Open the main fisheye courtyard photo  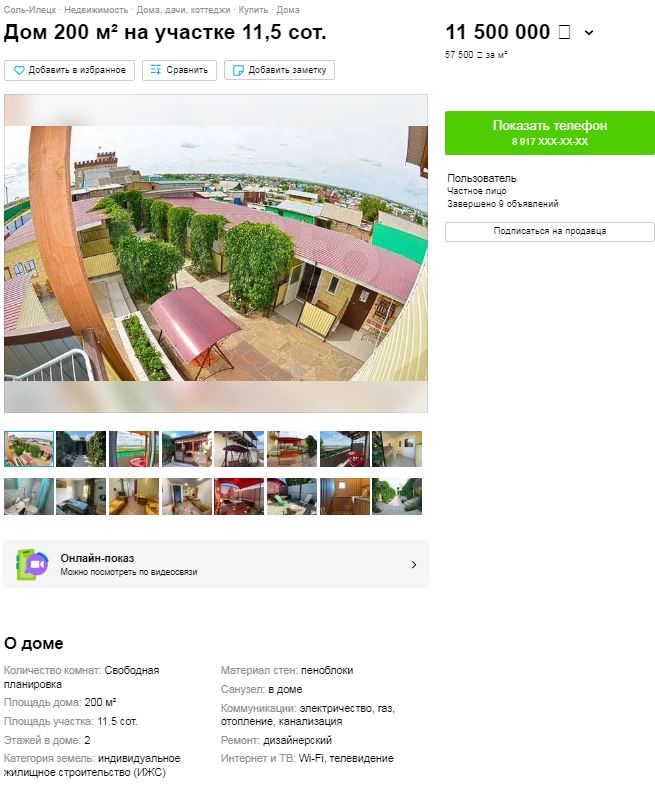(216, 253)
